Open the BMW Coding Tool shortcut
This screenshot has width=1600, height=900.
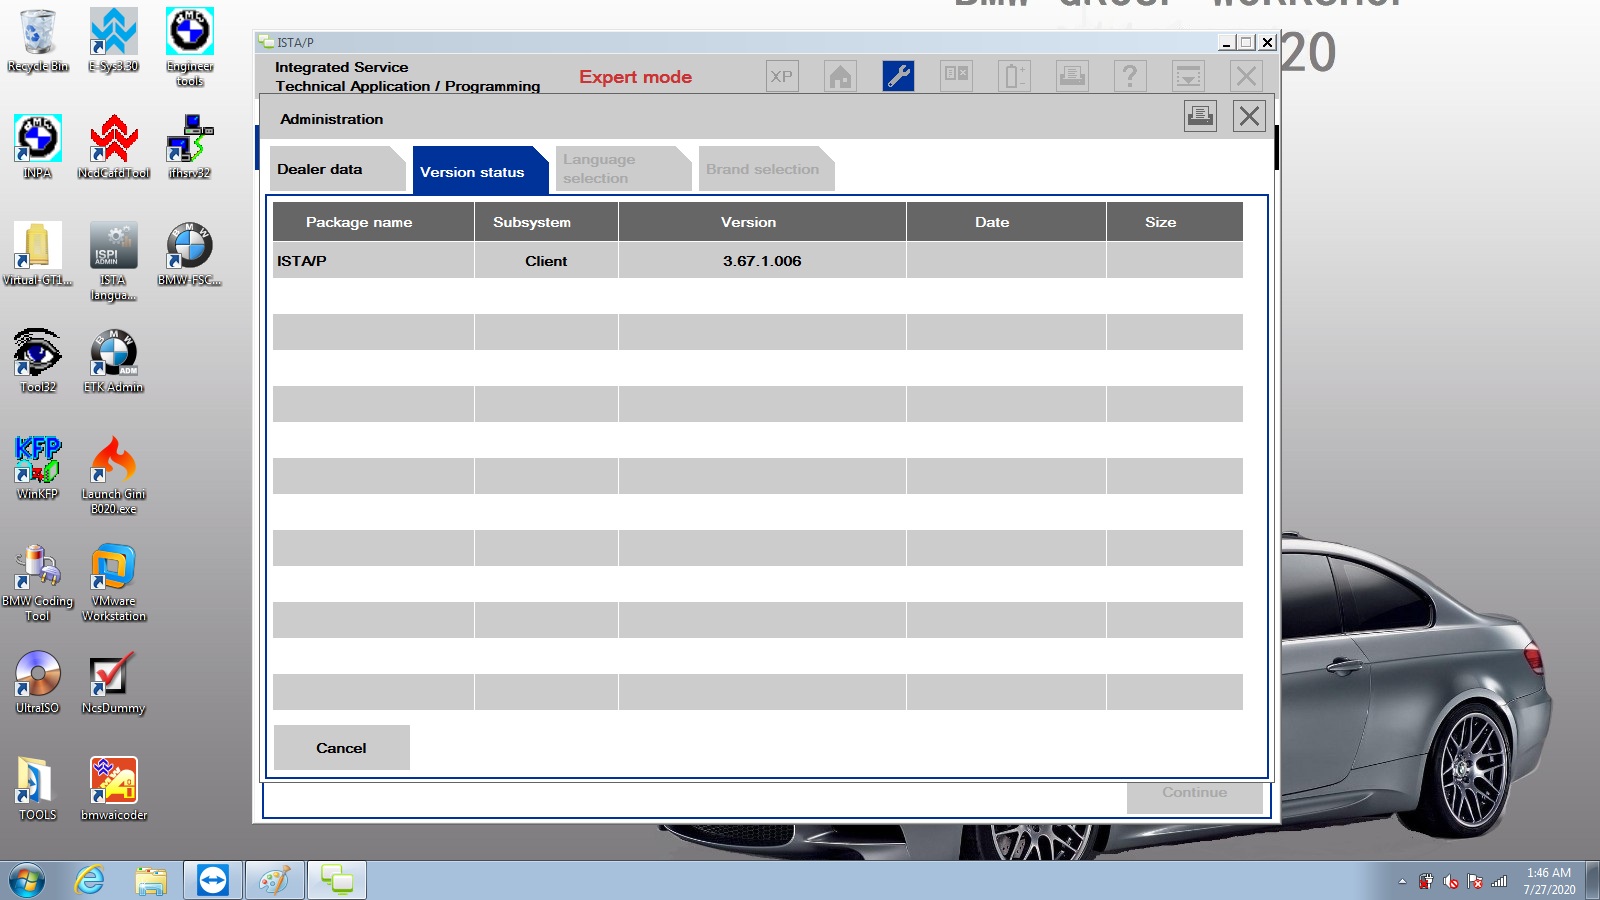pyautogui.click(x=38, y=582)
